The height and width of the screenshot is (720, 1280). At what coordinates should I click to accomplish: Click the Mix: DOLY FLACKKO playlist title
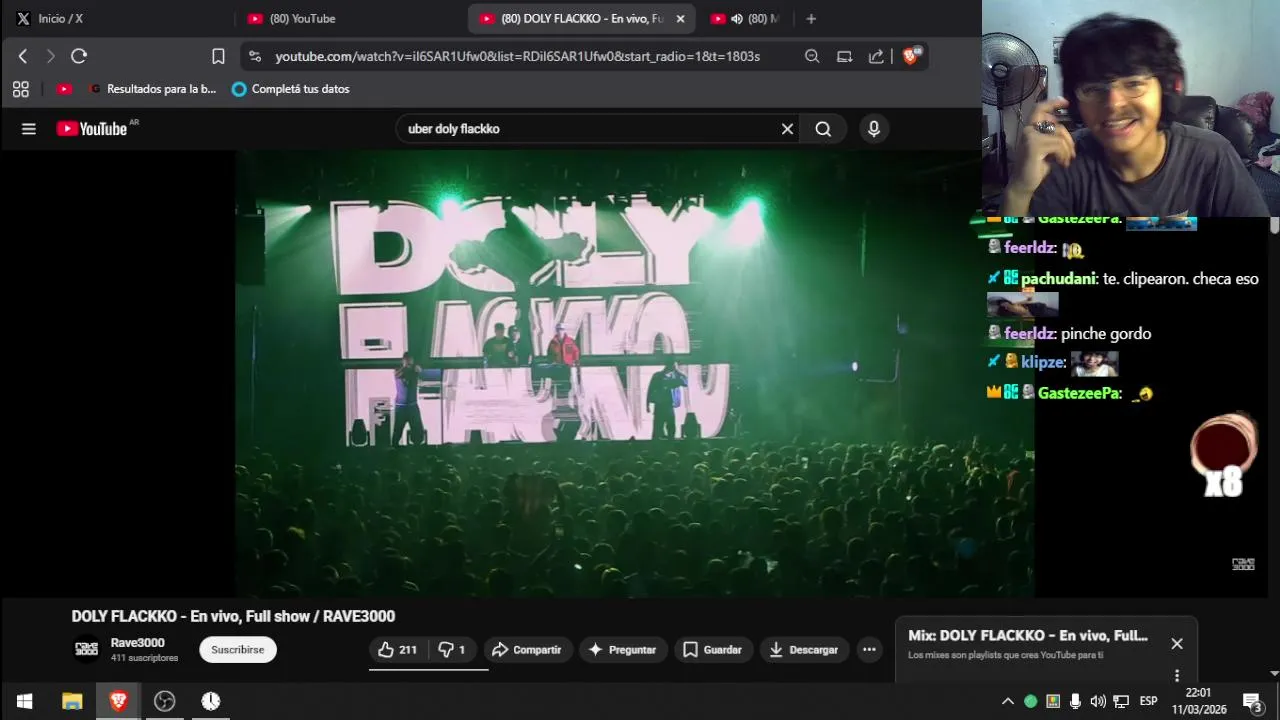[x=1028, y=636]
